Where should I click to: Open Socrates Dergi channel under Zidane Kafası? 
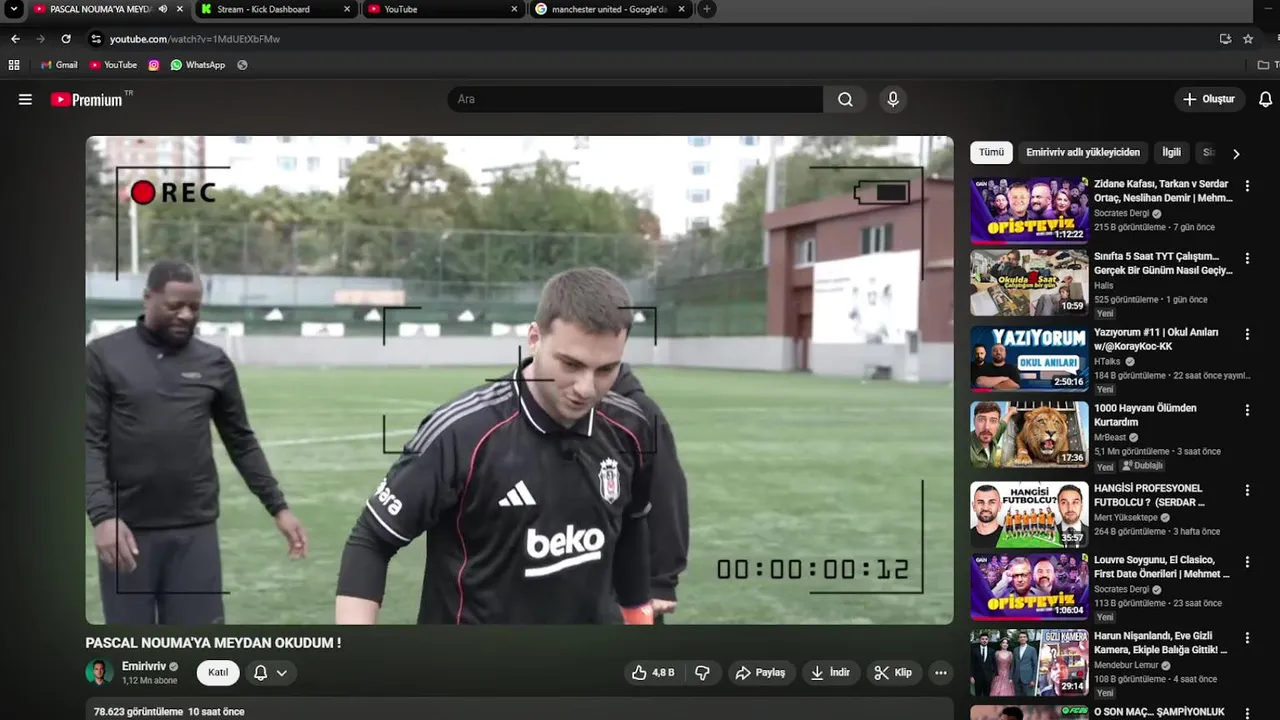tap(1122, 213)
